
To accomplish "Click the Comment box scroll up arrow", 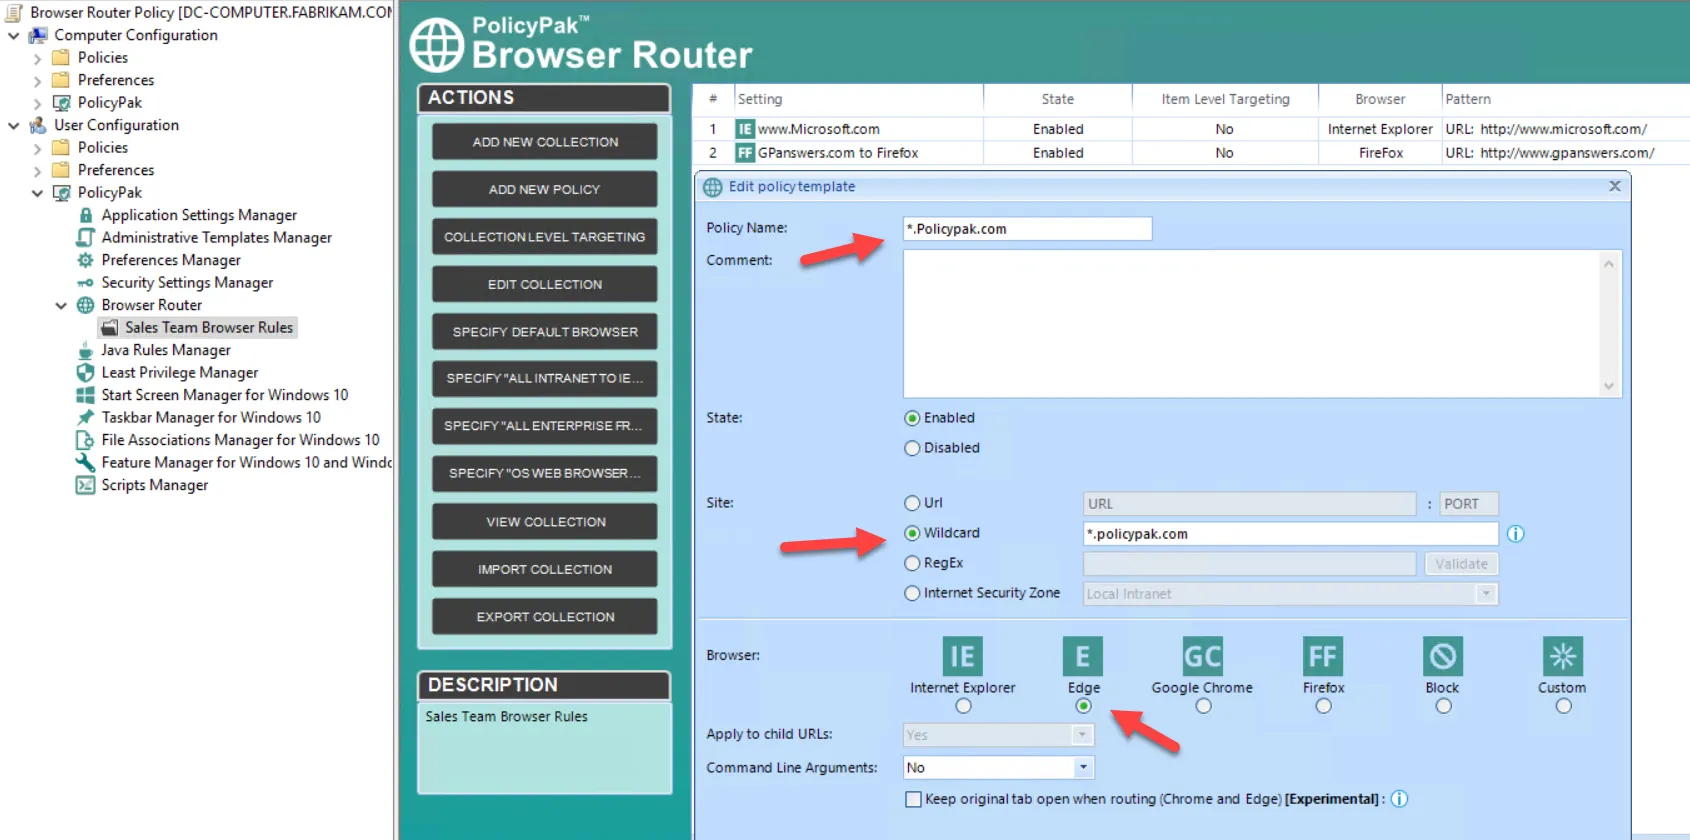I will pyautogui.click(x=1609, y=264).
